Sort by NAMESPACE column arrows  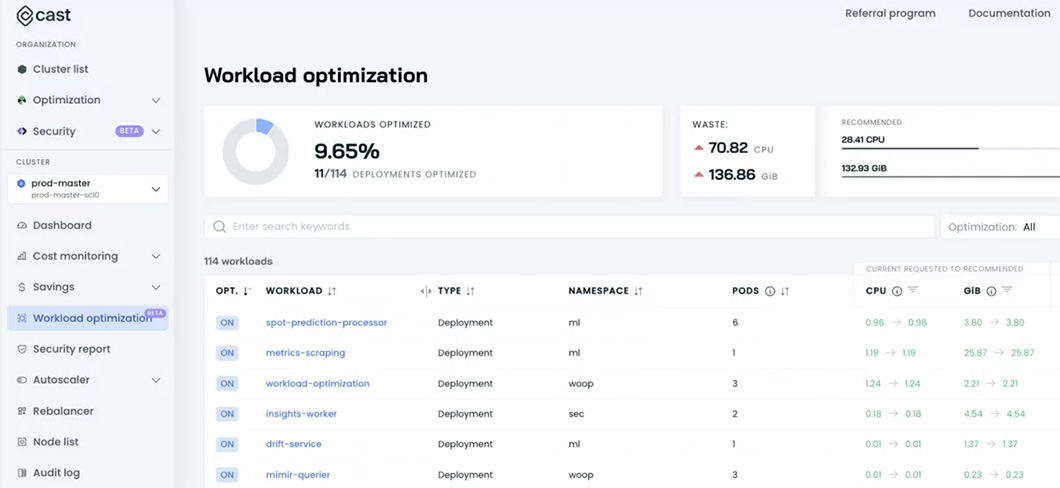click(638, 291)
